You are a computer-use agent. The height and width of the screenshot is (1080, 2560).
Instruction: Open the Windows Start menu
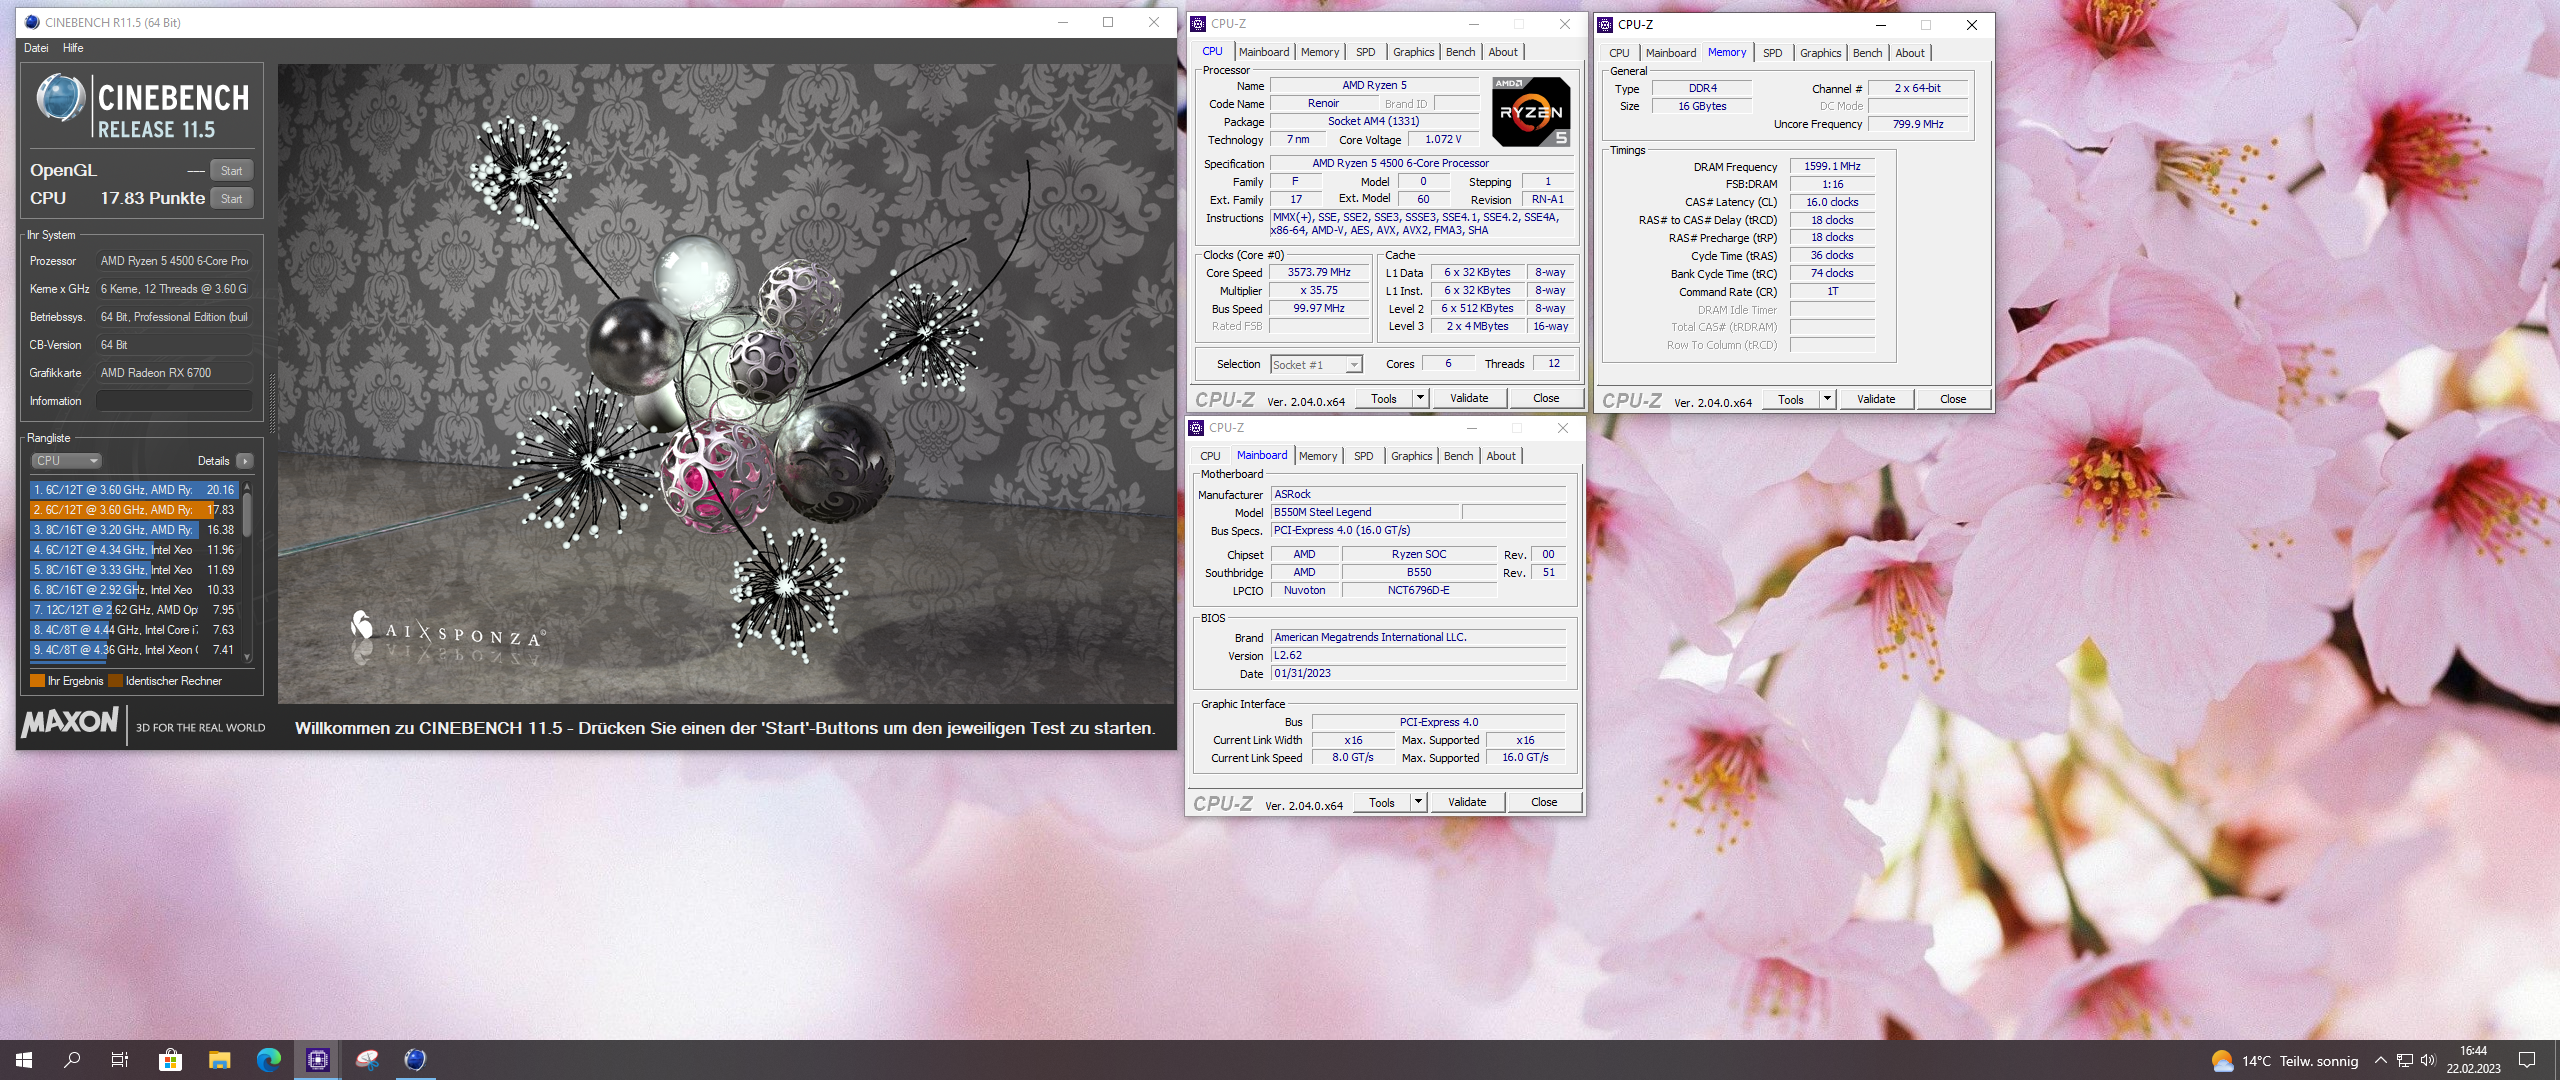click(x=24, y=1060)
